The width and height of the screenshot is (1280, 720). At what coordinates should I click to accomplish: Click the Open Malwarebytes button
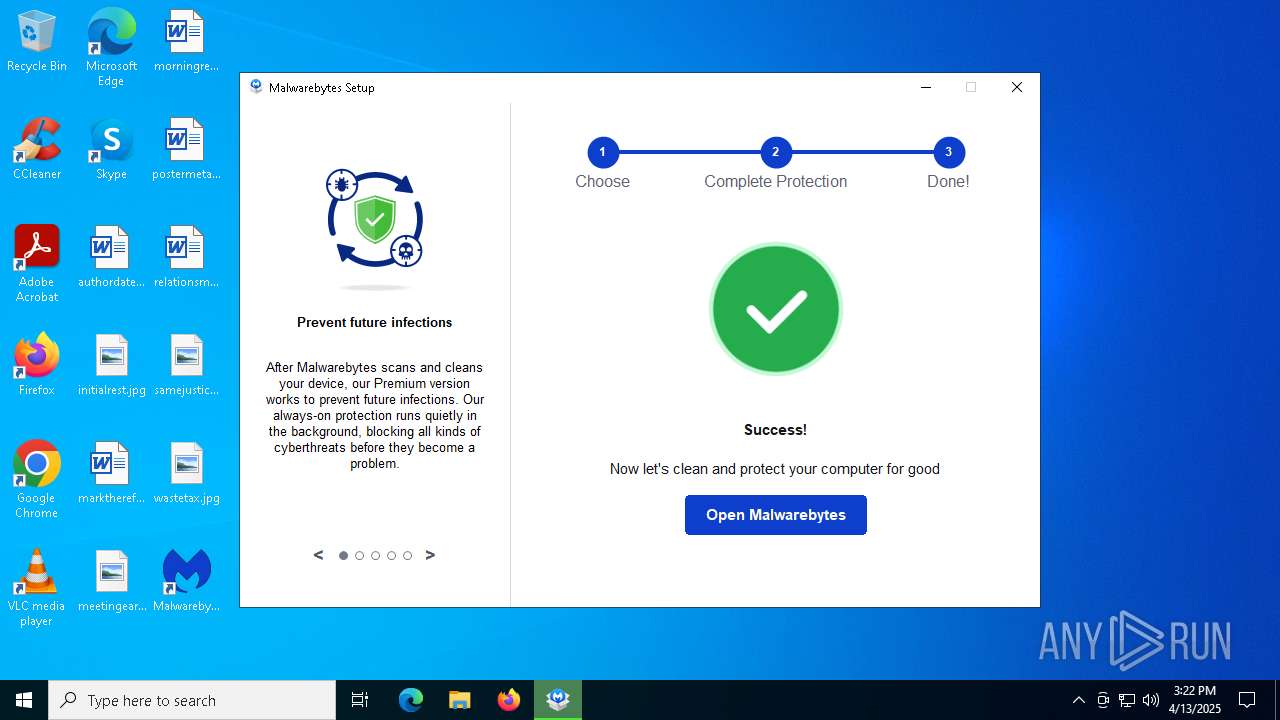(x=775, y=515)
